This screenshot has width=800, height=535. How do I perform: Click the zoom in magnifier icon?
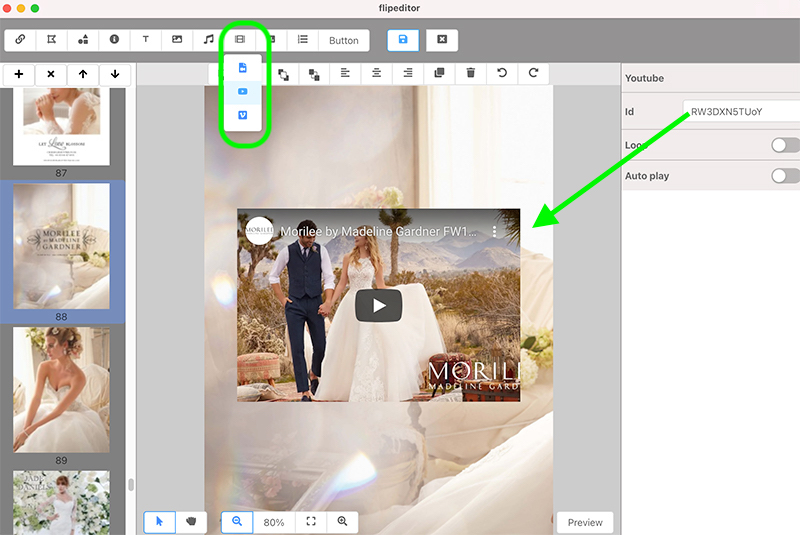tap(342, 521)
